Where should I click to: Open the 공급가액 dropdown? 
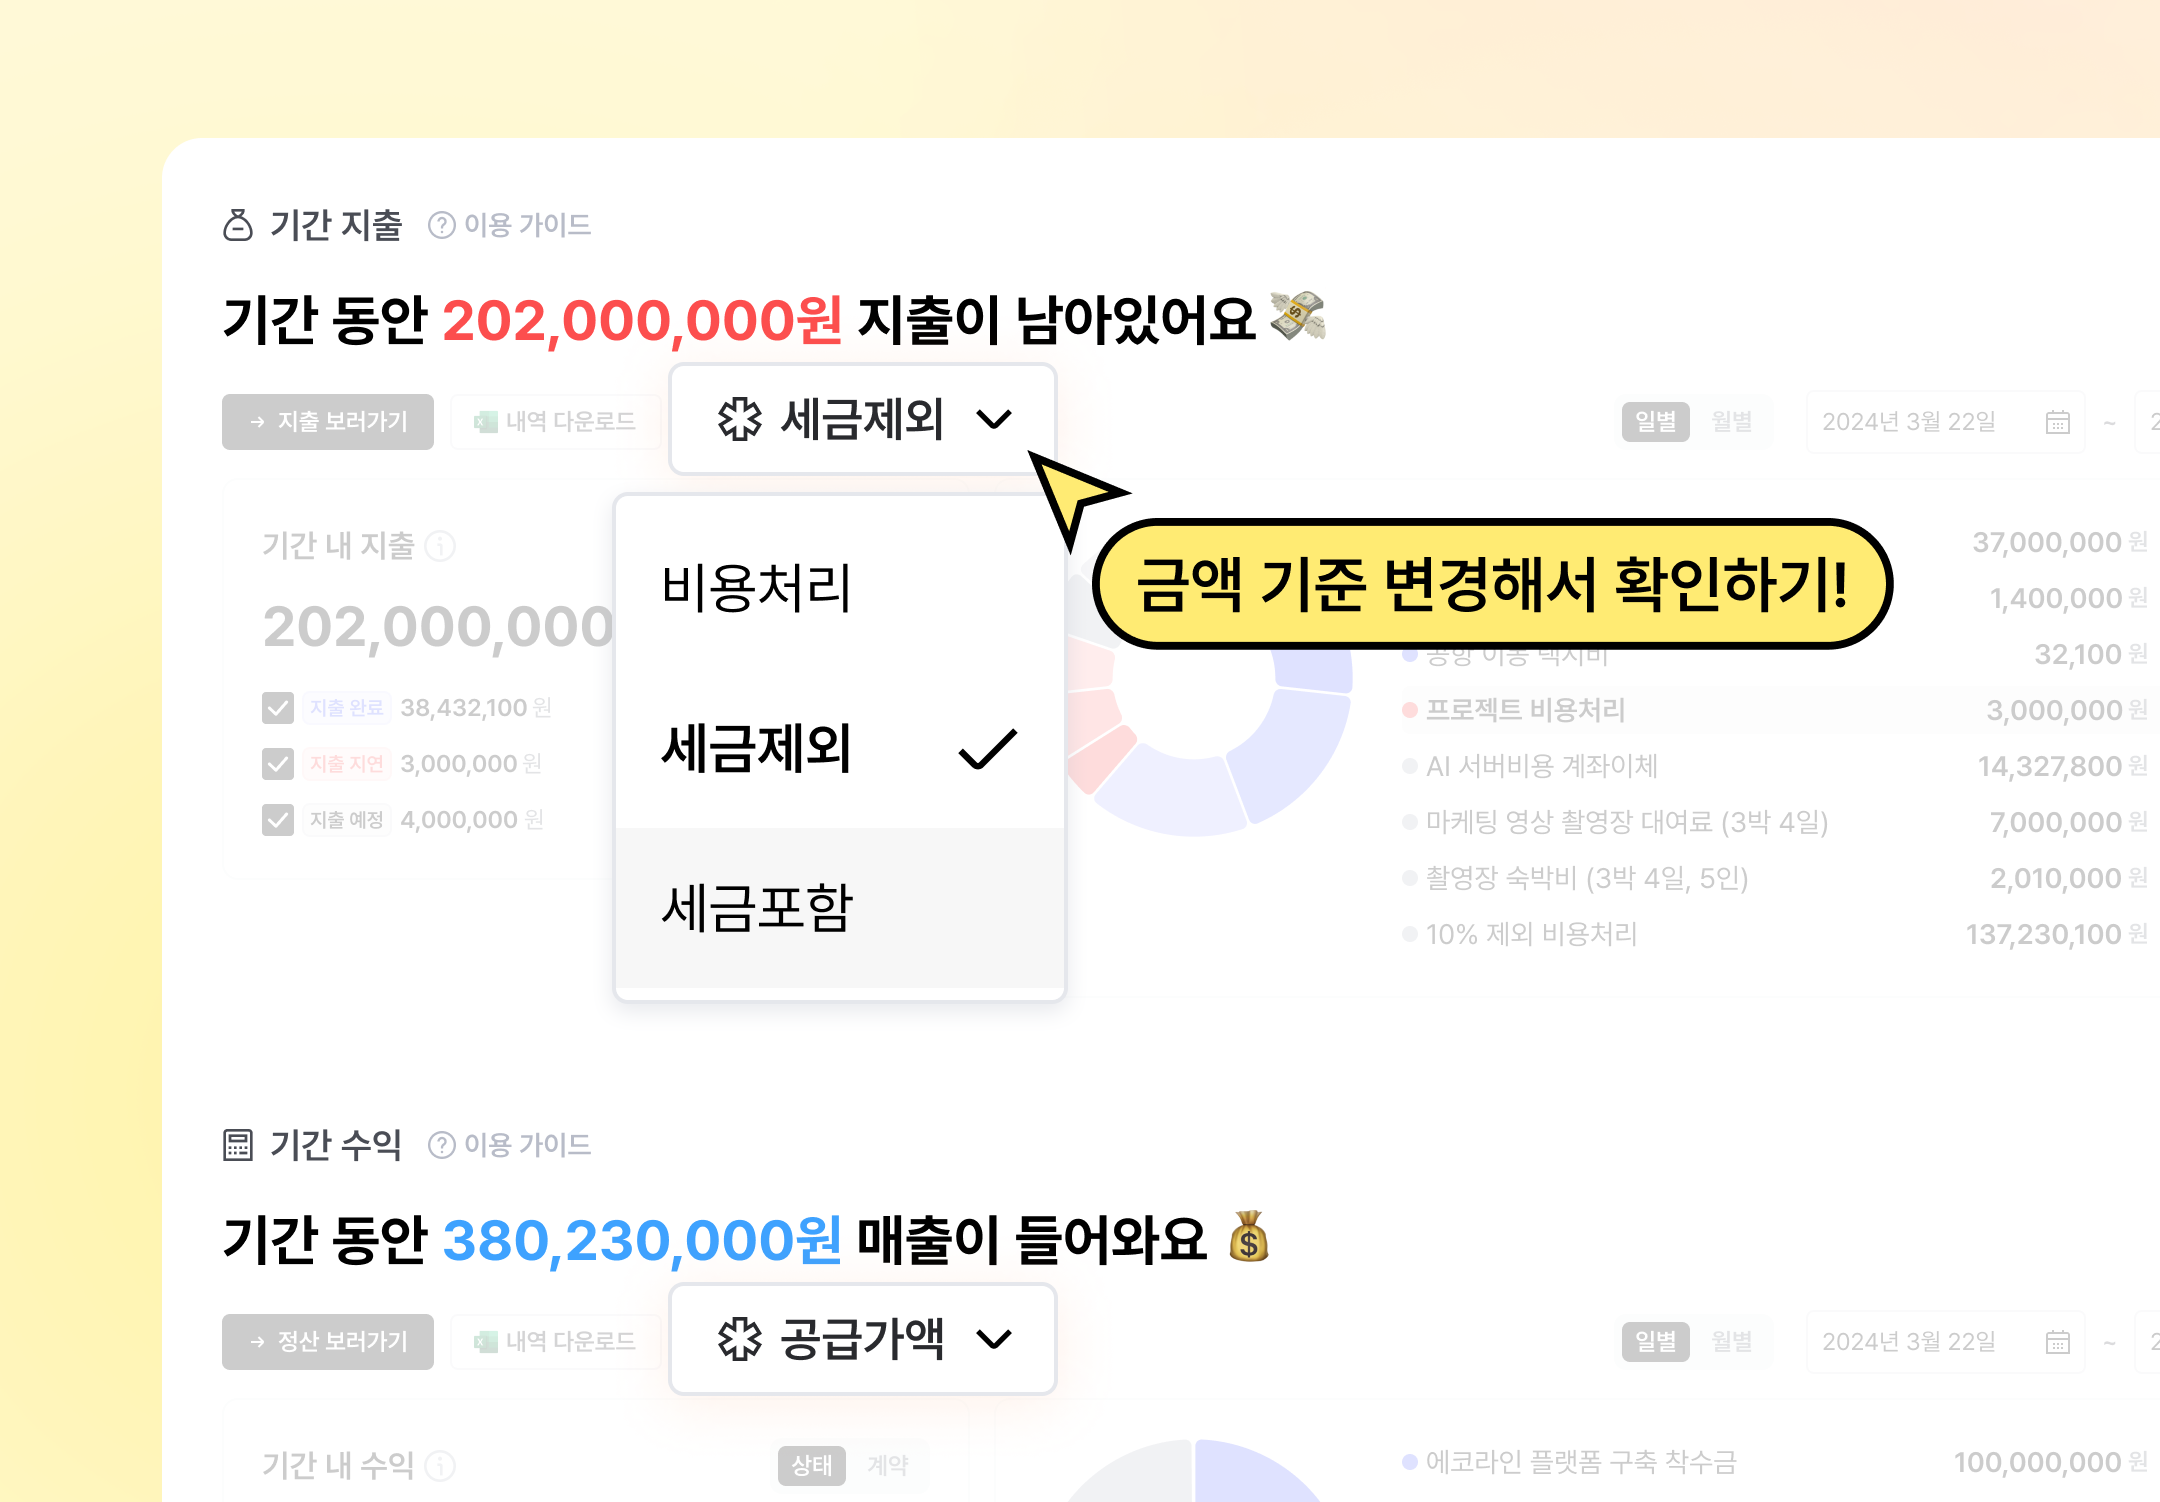863,1339
